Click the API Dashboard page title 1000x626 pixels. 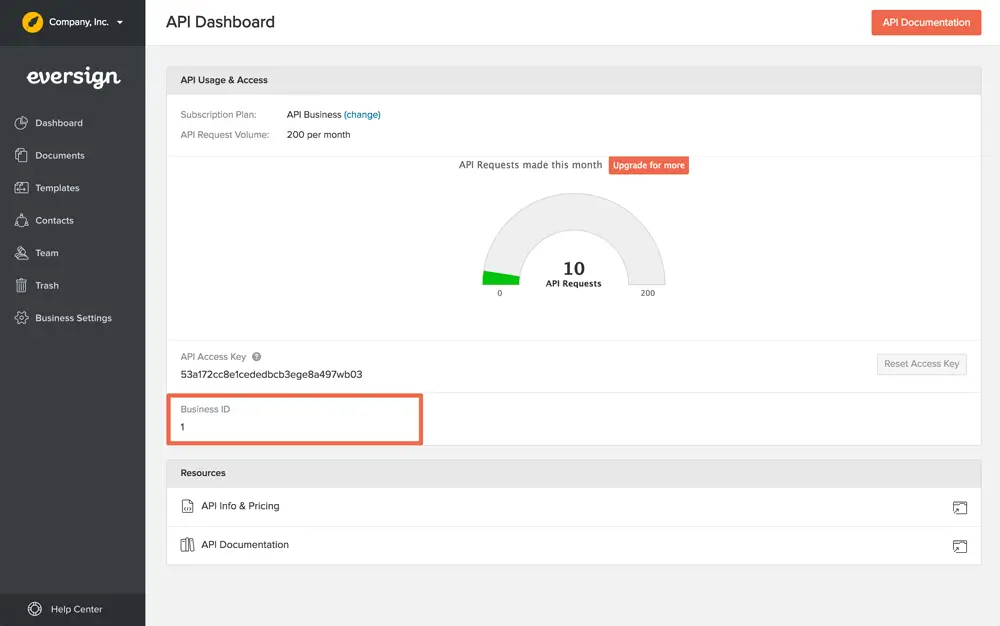pos(220,22)
